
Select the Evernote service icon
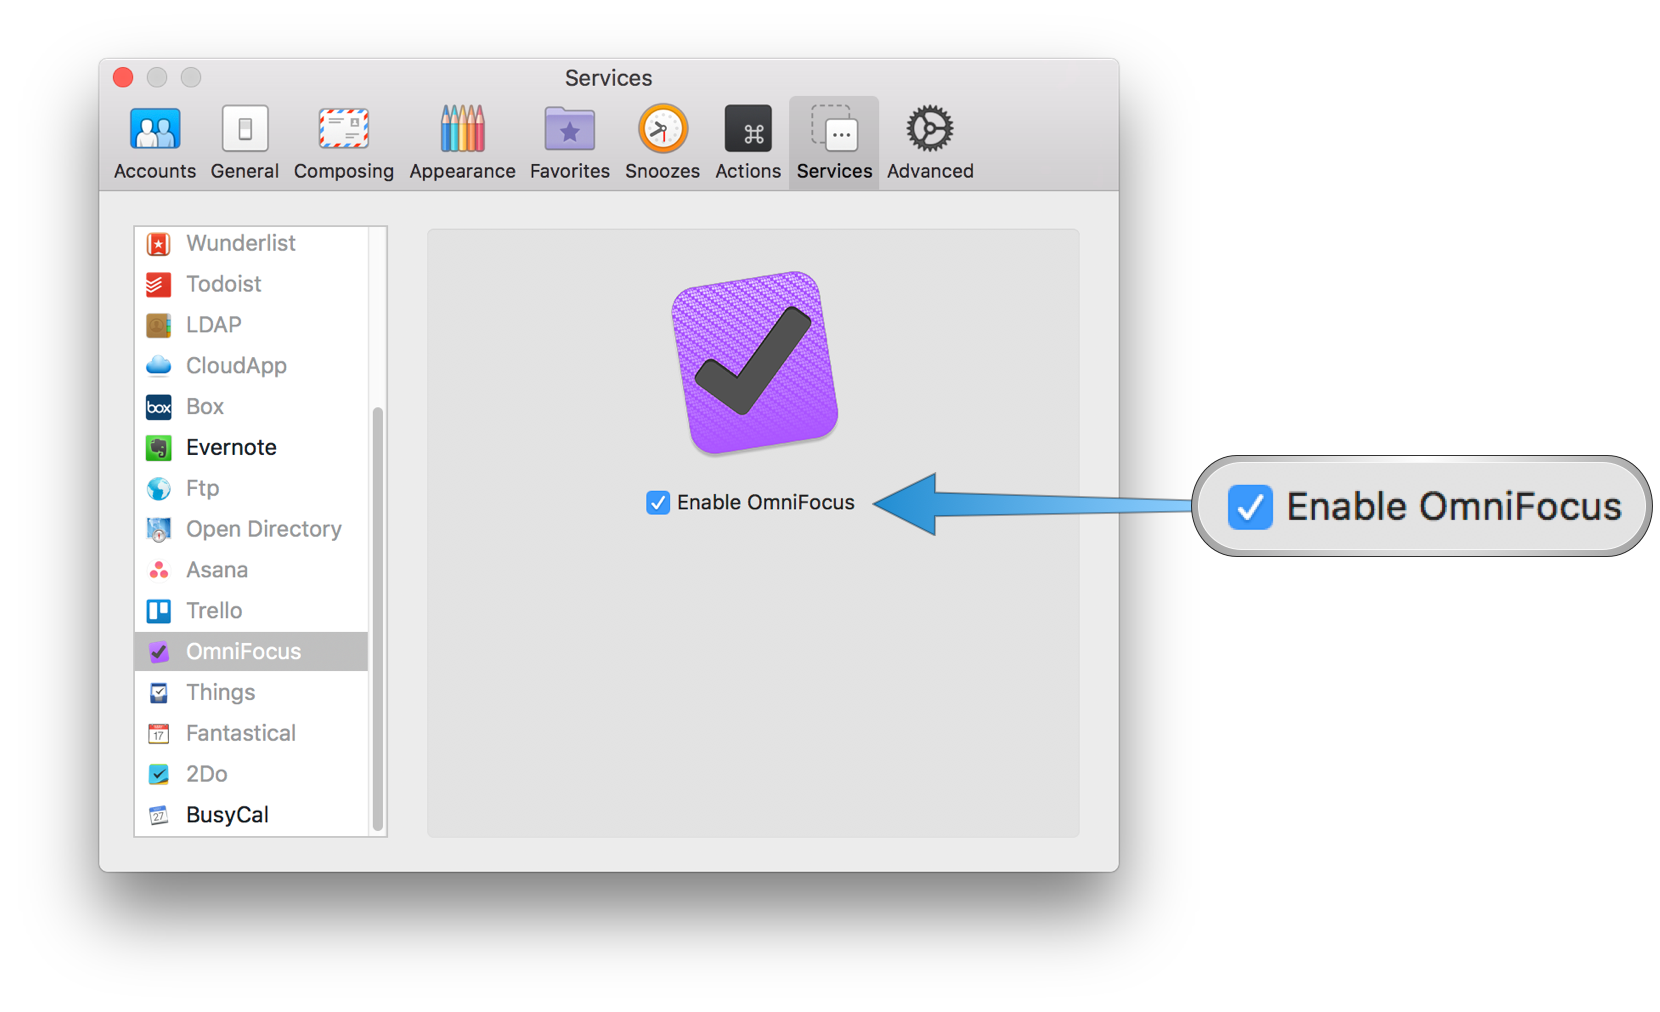[158, 448]
